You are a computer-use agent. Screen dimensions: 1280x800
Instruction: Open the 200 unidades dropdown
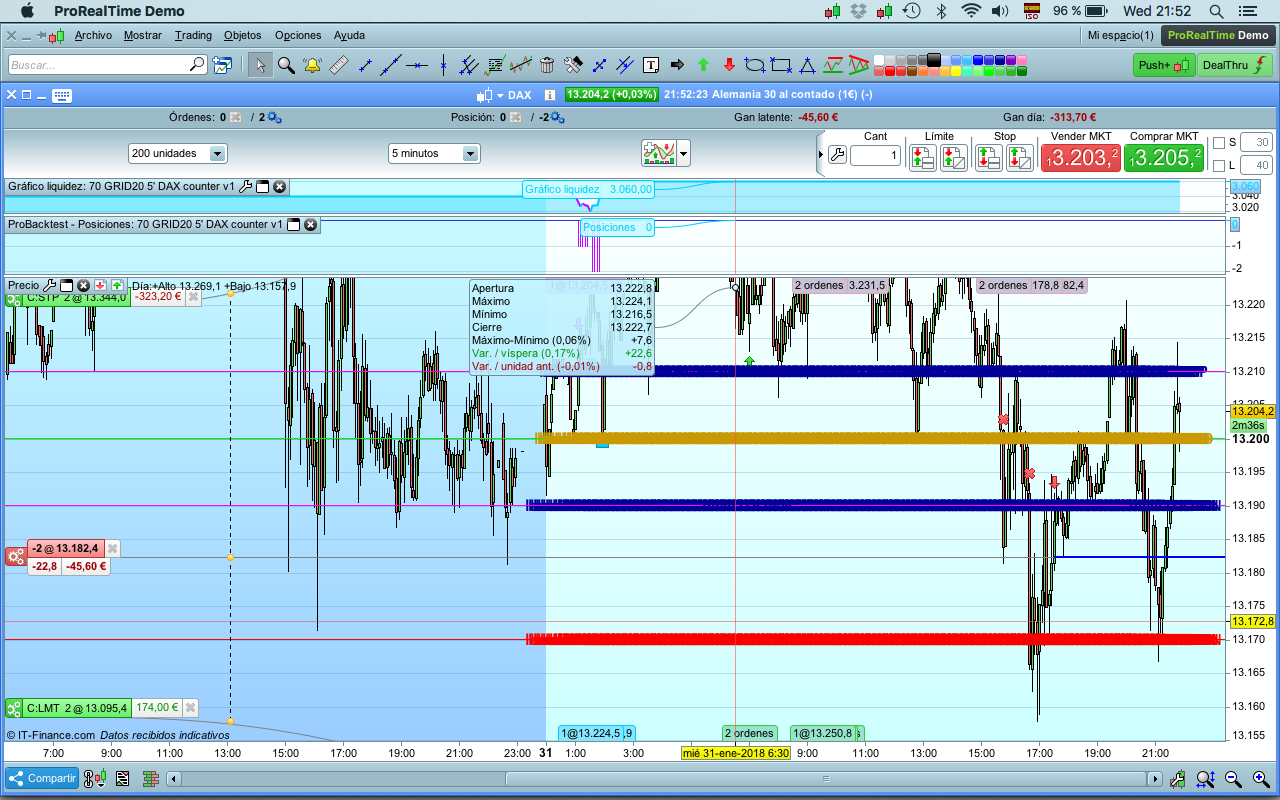pyautogui.click(x=218, y=154)
